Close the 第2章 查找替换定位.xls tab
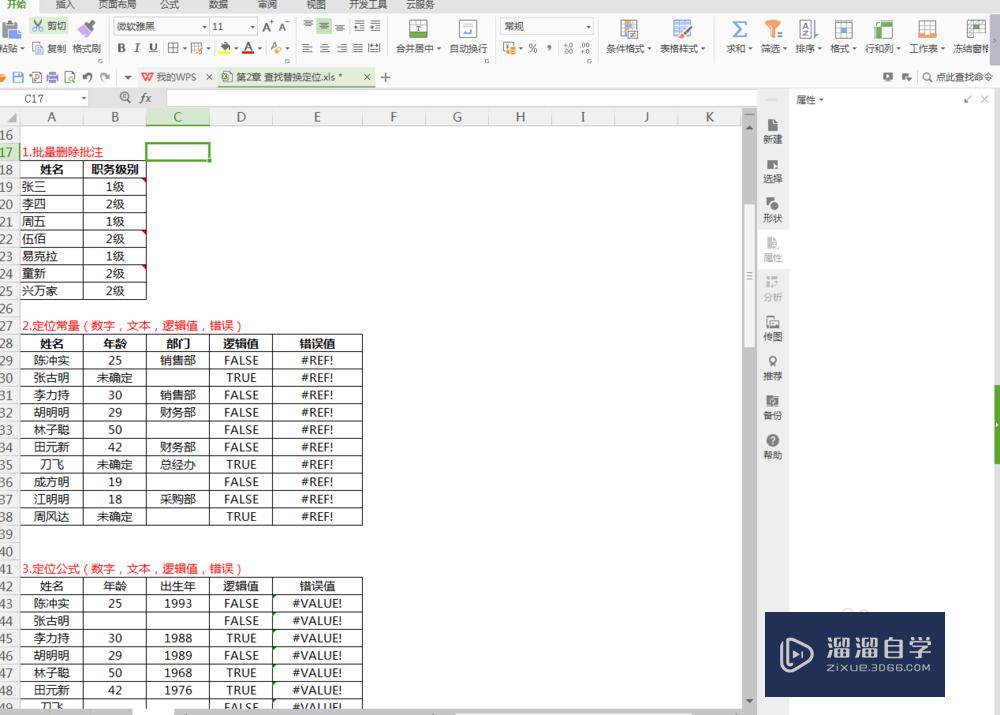The width and height of the screenshot is (1000, 715). [367, 77]
